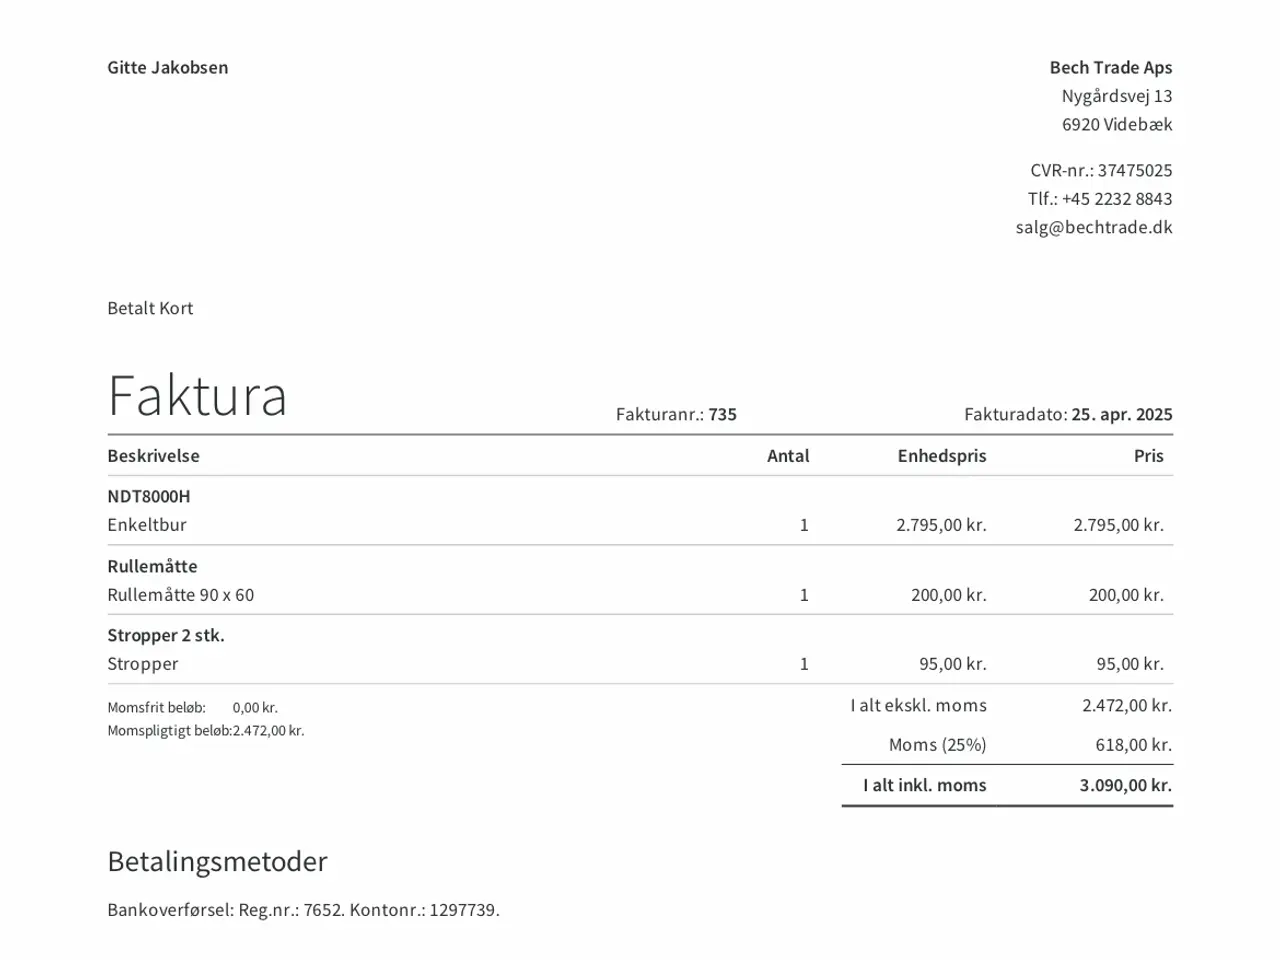Click the bold Rullemåtte product title
Image resolution: width=1280 pixels, height=960 pixels.
pos(152,566)
